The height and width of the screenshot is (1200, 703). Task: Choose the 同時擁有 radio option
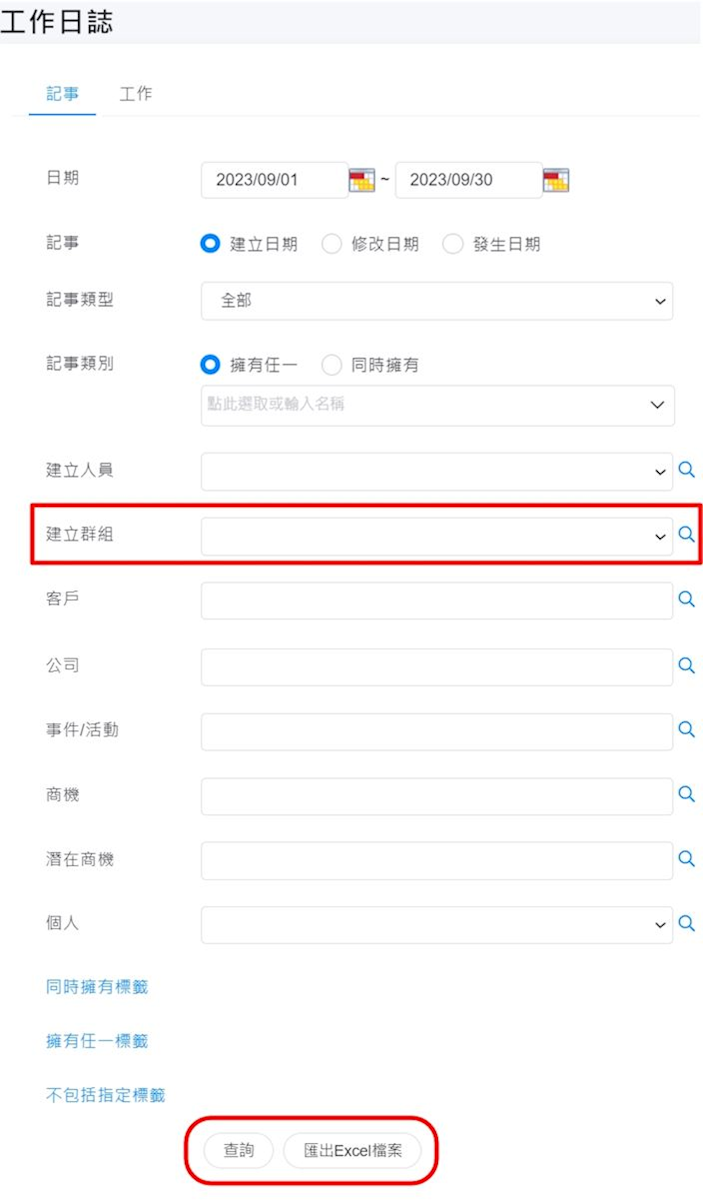click(332, 365)
